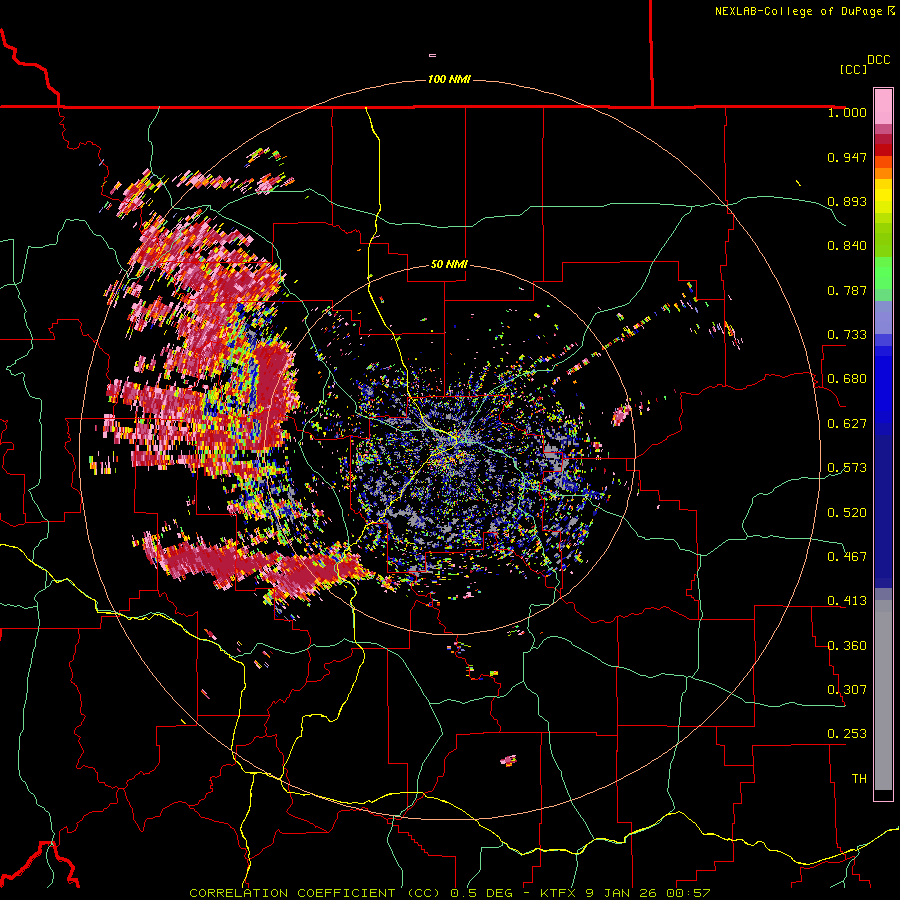
Task: Click the 50 NMI range ring label
Action: (x=449, y=264)
